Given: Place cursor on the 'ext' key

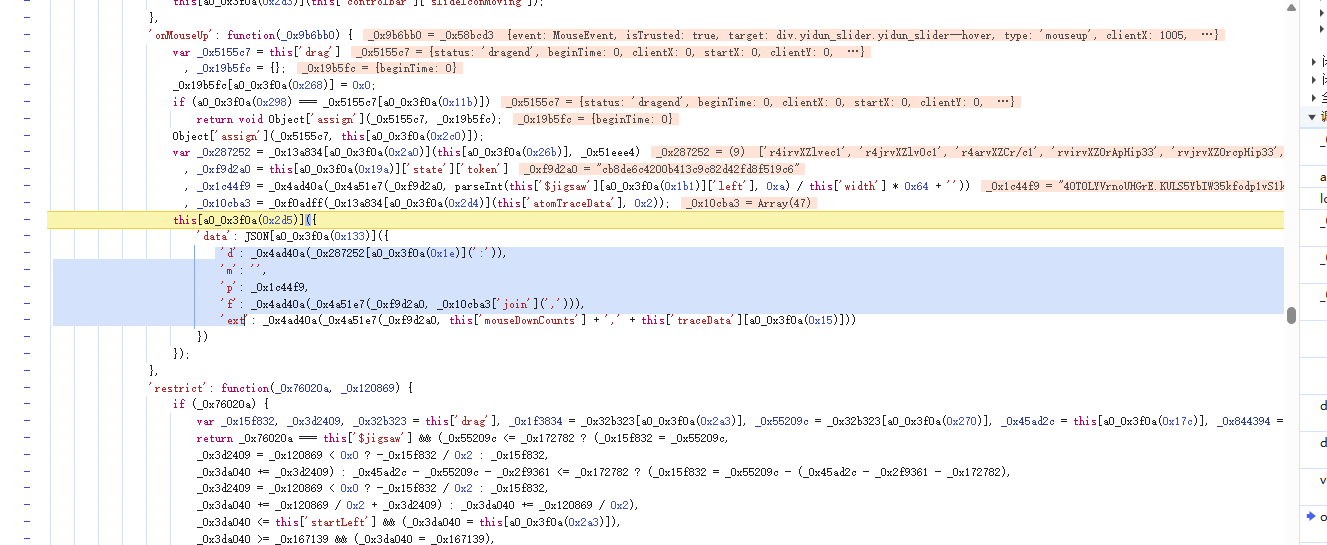Looking at the screenshot, I should pyautogui.click(x=234, y=320).
